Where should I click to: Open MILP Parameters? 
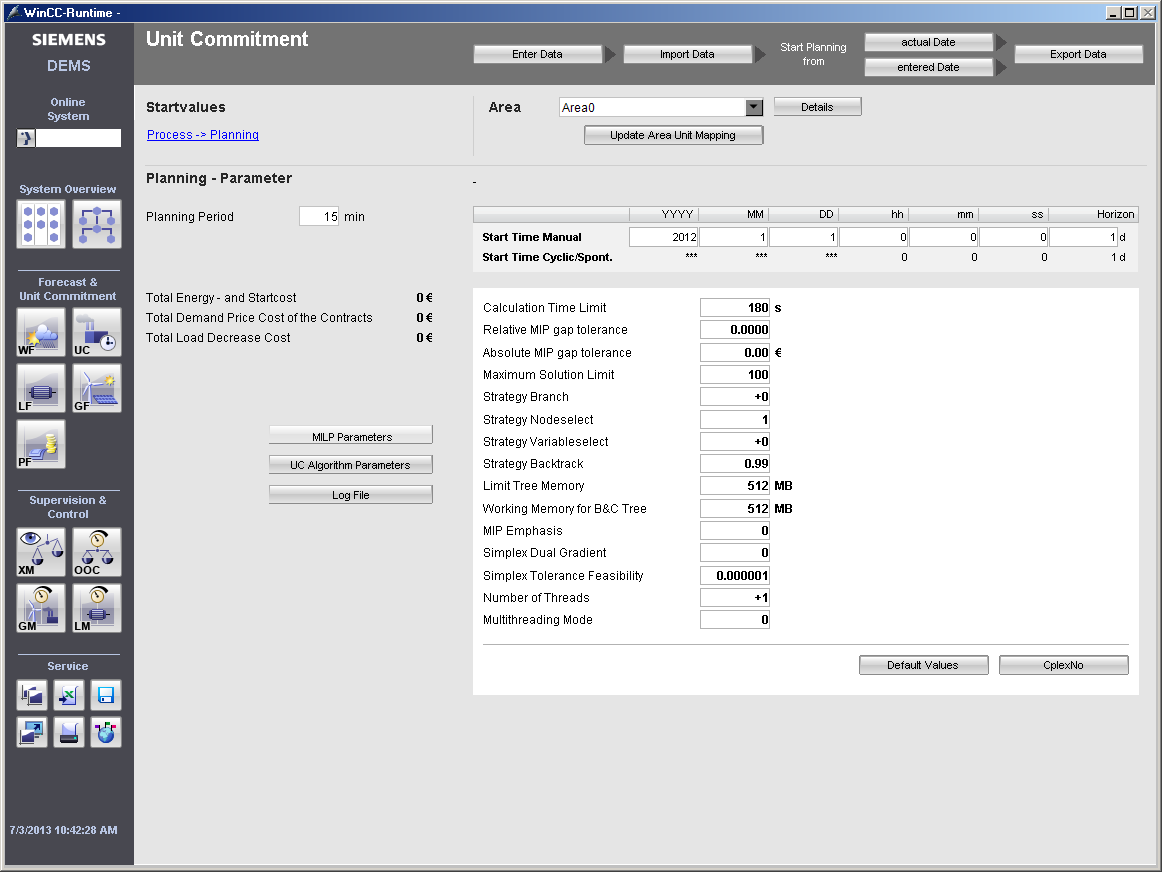click(351, 436)
